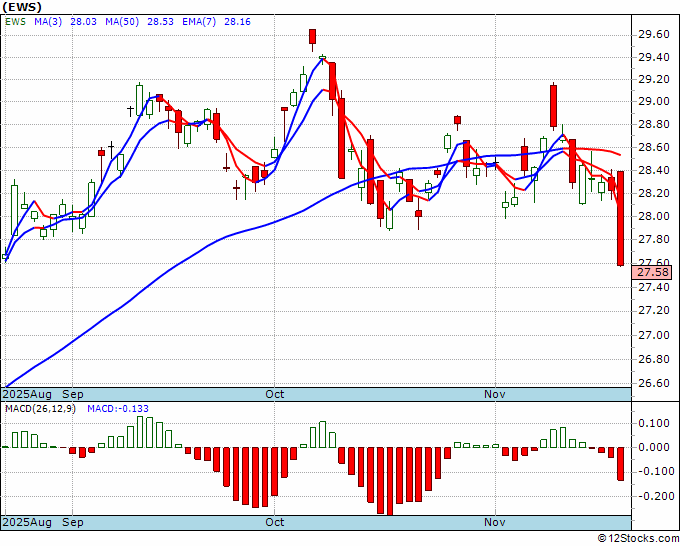Click the 26.60 price axis label
Viewport: 680px width, 546px height.
(654, 383)
